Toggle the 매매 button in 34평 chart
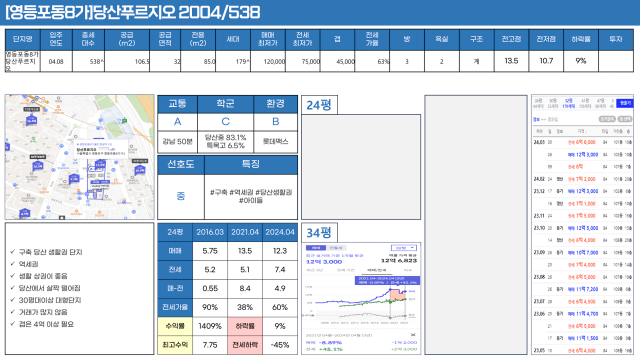This screenshot has width=640, height=360. pyautogui.click(x=316, y=248)
